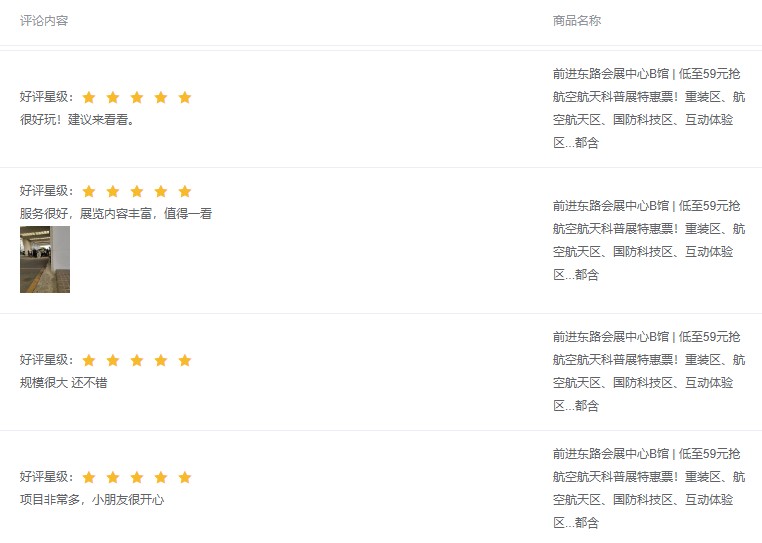Click the 评论内容 column header
This screenshot has width=762, height=543.
pos(44,20)
